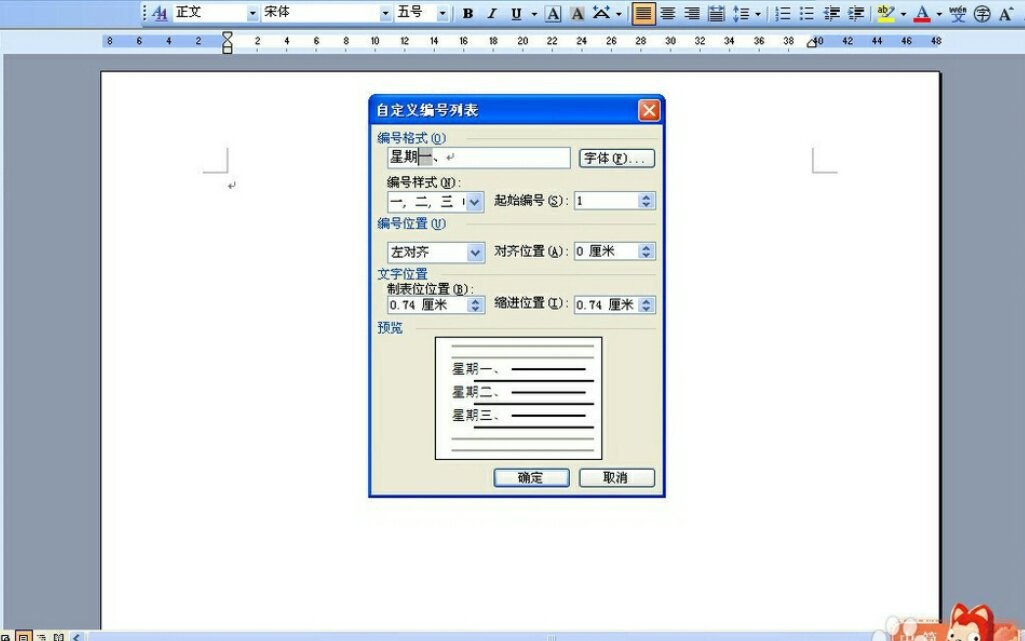Expand the 编号样式 number style dropdown

(475, 201)
